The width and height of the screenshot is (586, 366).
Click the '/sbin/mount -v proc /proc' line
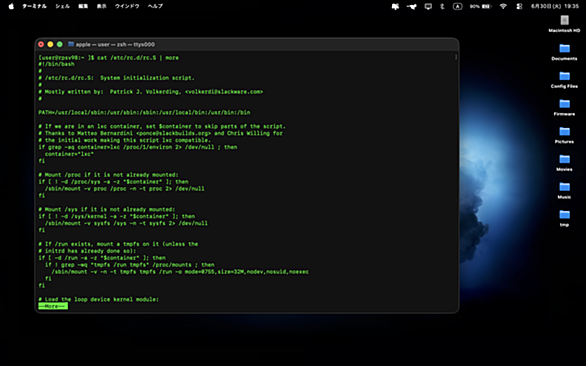click(124, 189)
